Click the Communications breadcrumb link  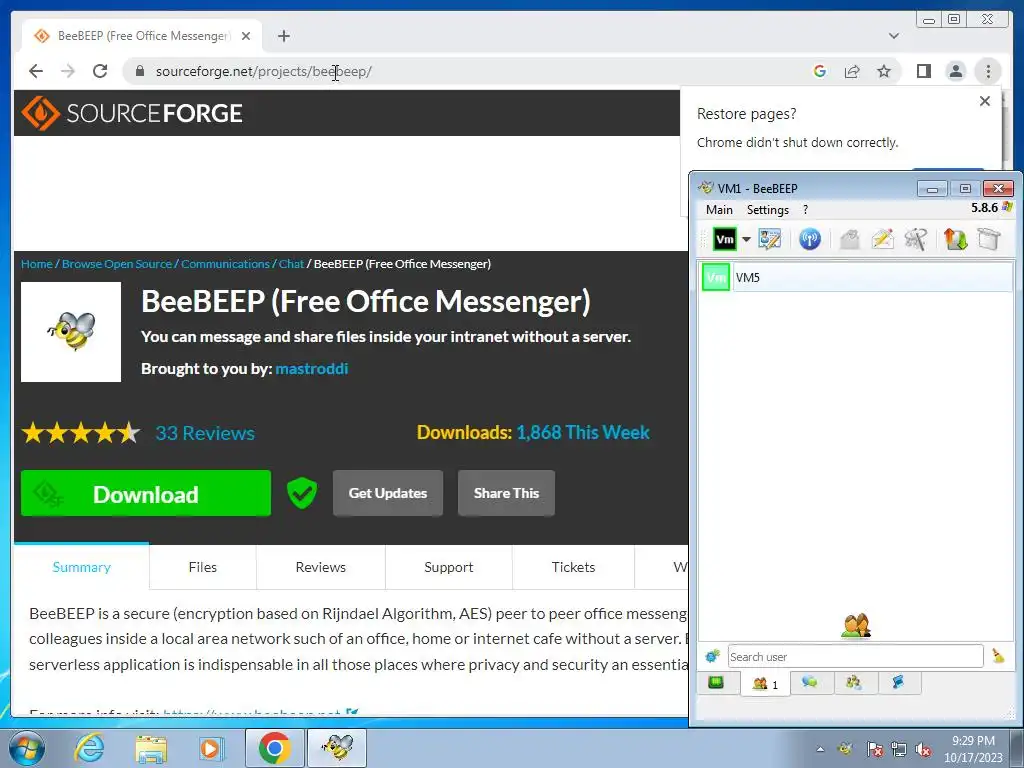coord(225,264)
